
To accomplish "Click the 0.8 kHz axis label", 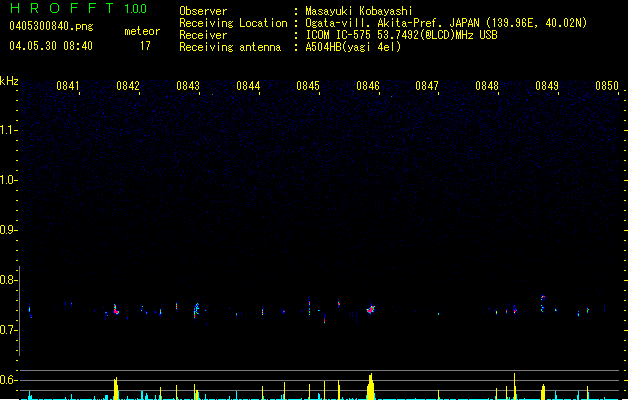I will coord(8,280).
